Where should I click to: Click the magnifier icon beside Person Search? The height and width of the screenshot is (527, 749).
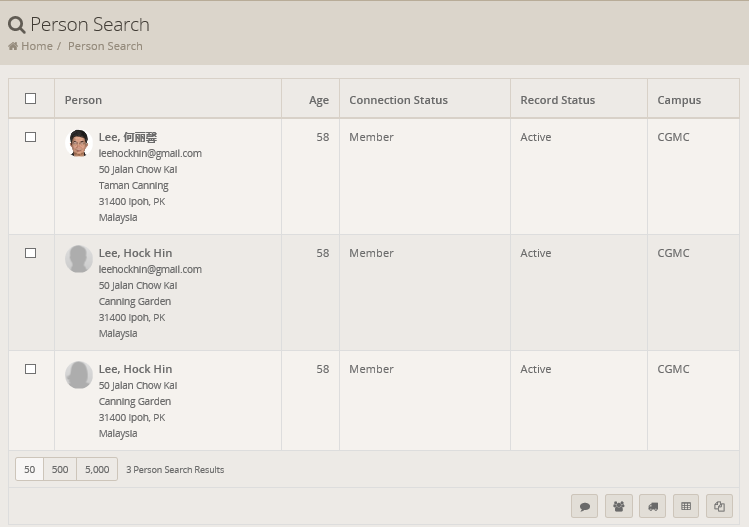[16, 25]
